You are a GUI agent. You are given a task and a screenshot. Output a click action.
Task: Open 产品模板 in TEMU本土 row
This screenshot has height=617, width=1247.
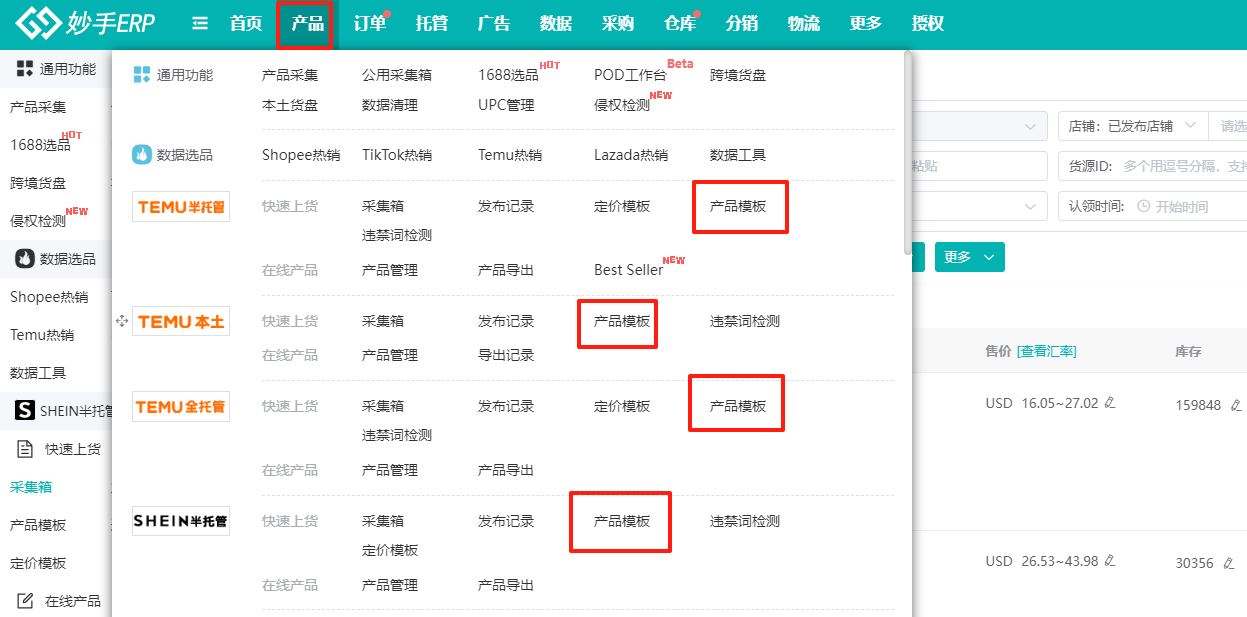coord(622,321)
